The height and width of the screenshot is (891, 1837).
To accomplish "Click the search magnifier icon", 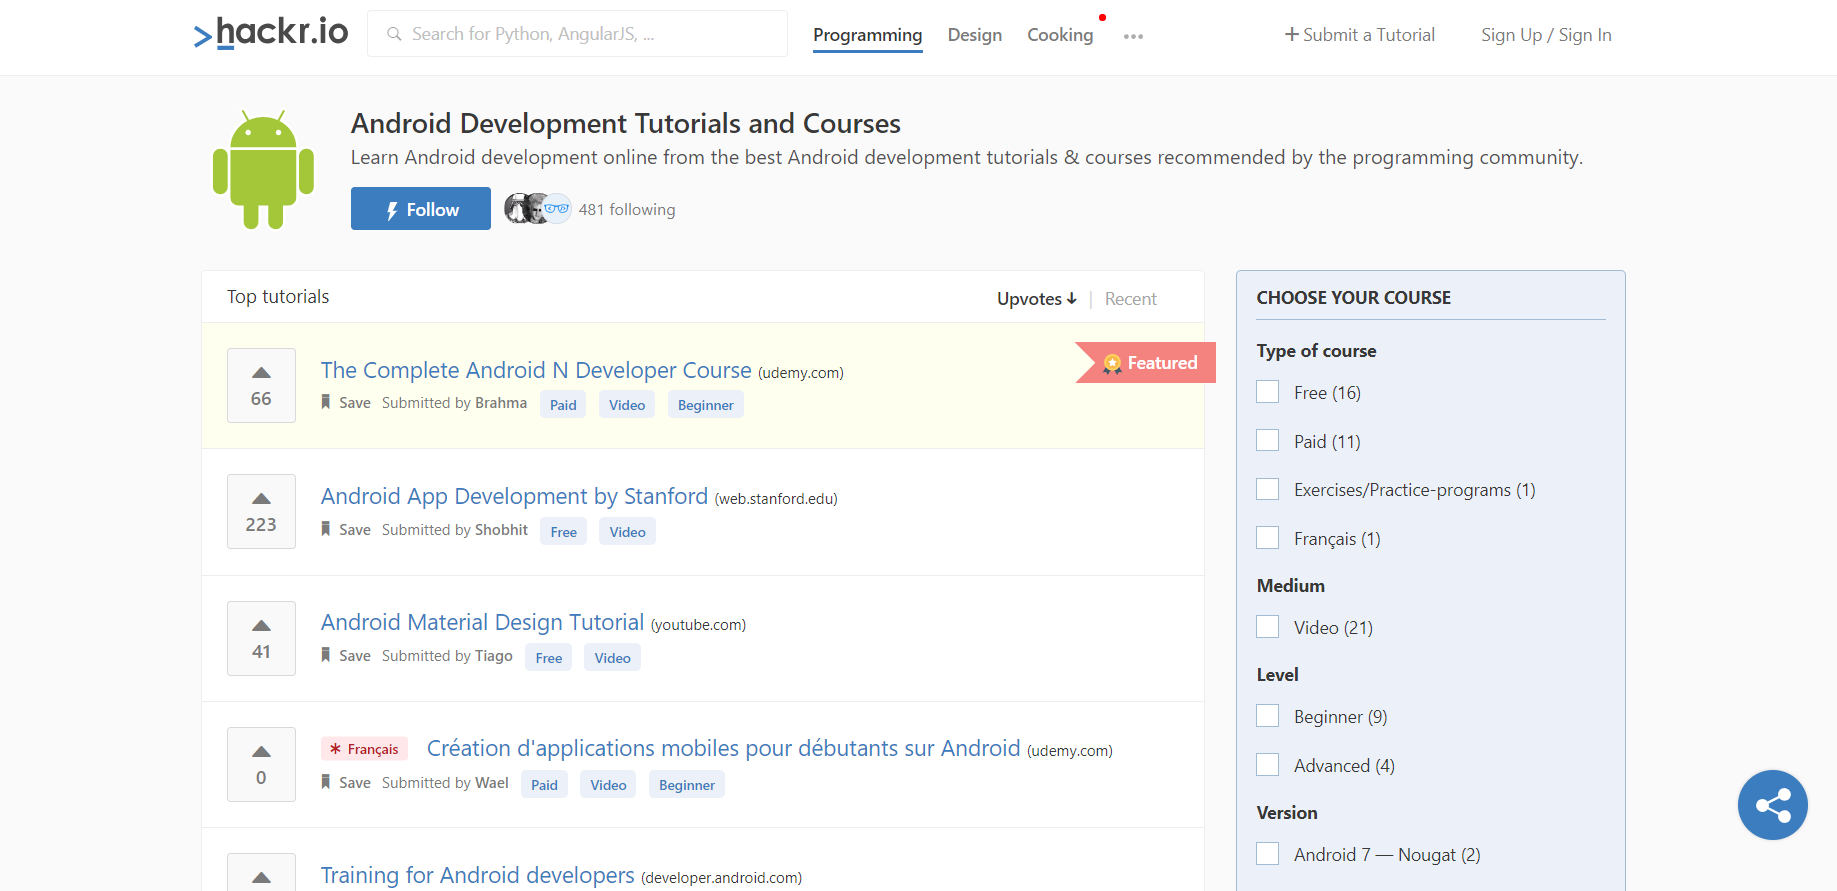I will [394, 34].
